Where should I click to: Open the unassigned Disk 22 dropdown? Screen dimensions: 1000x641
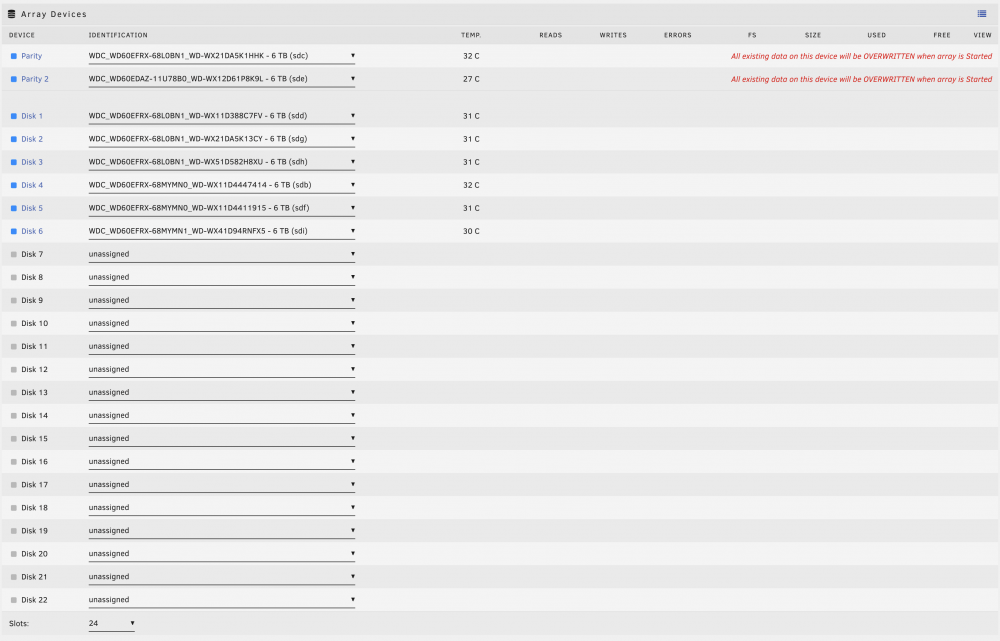(221, 600)
